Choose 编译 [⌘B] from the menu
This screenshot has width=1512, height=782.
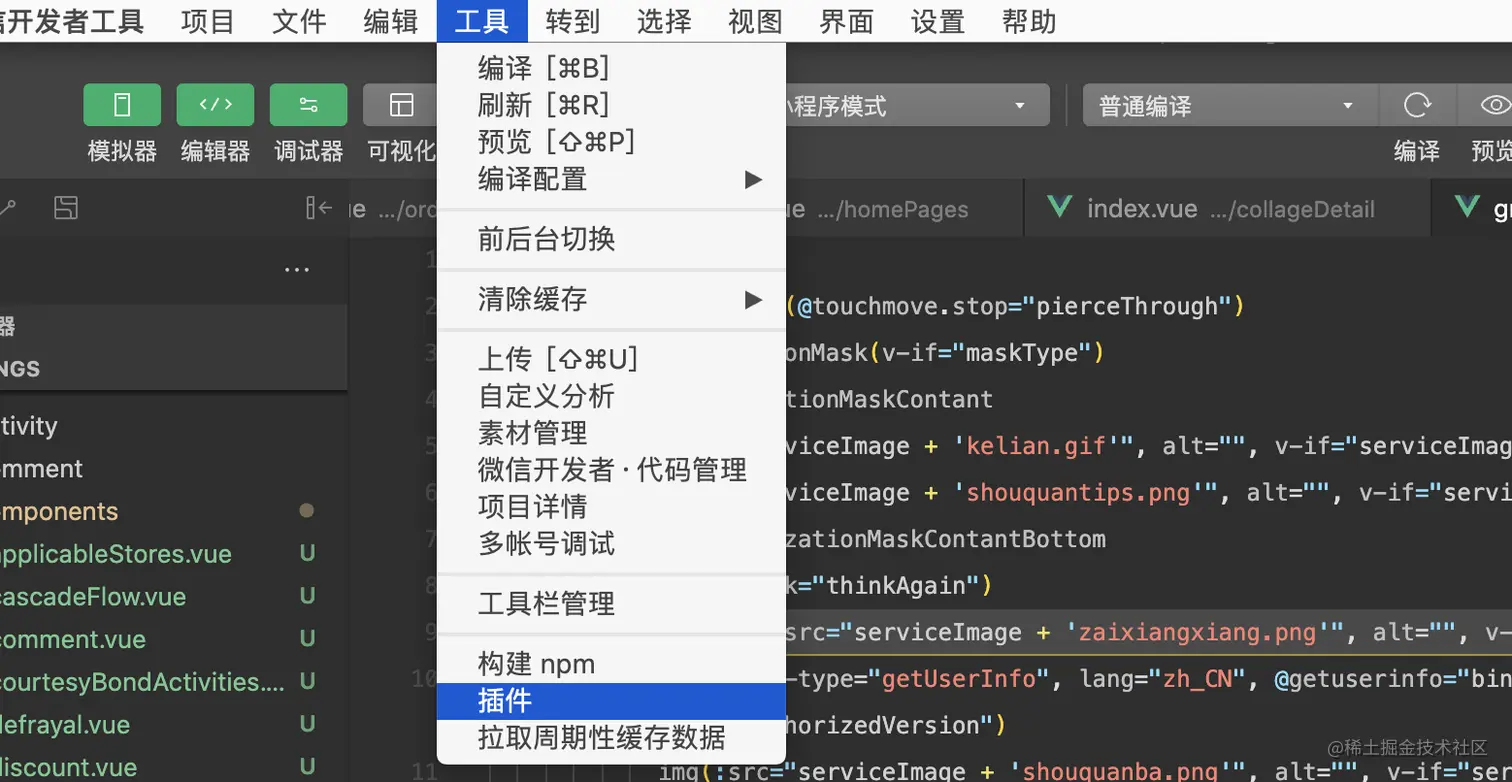click(x=611, y=68)
